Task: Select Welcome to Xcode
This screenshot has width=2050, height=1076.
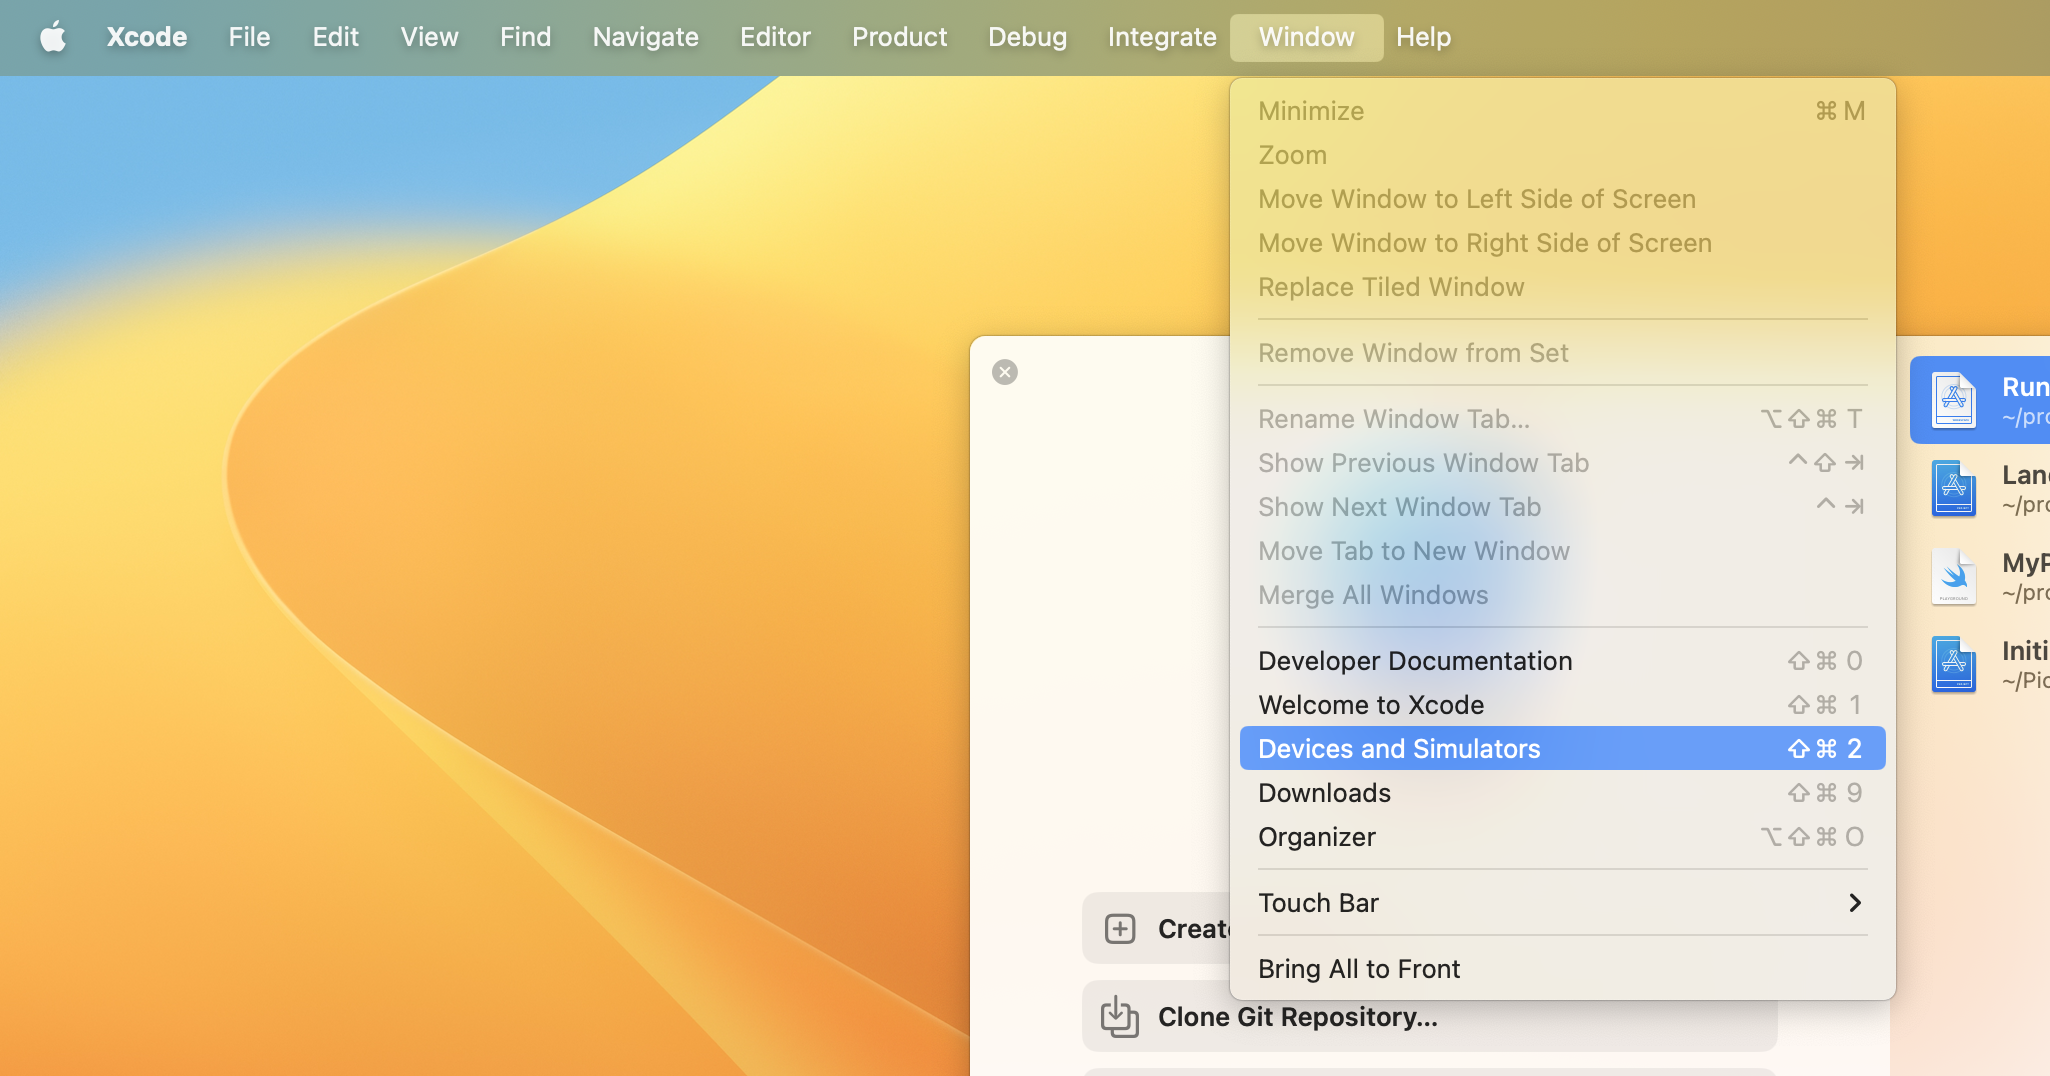Action: click(x=1370, y=704)
